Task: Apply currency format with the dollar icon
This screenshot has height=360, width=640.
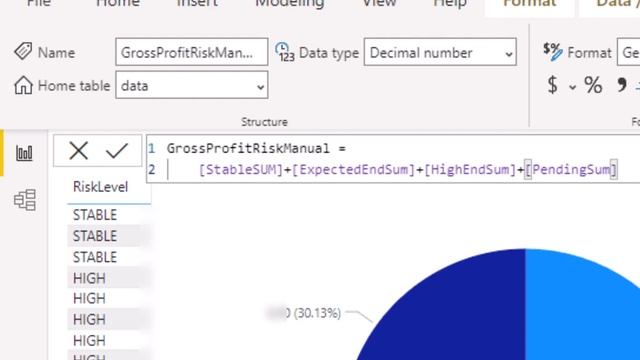Action: 552,85
